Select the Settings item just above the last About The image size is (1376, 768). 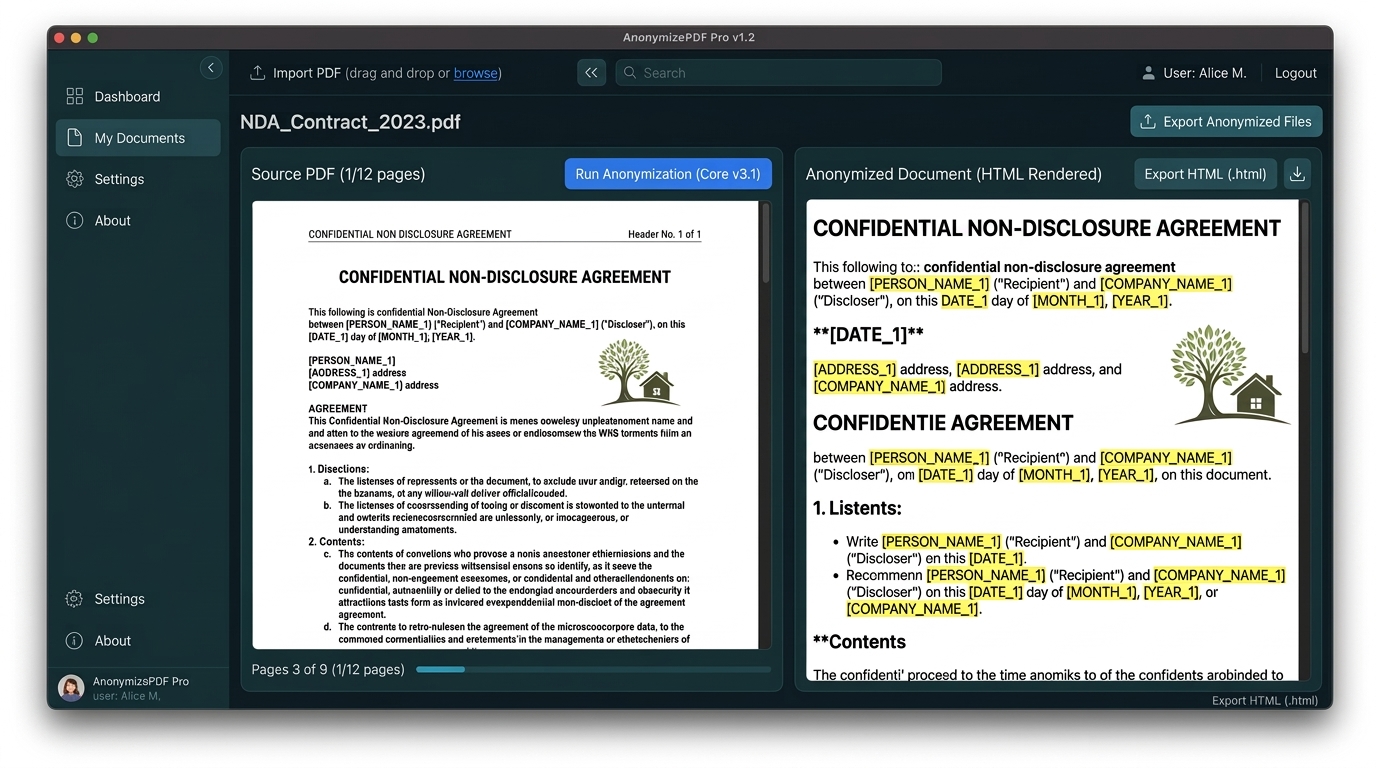(106, 599)
